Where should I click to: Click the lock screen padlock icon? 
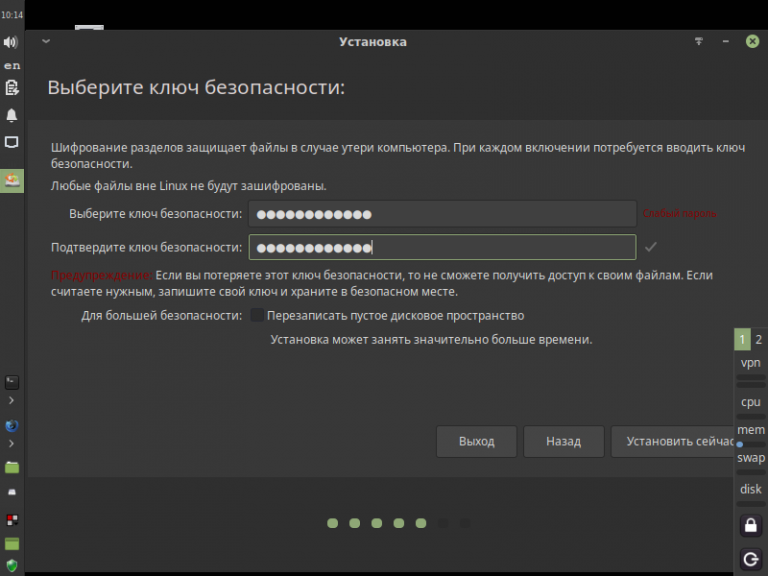point(751,526)
